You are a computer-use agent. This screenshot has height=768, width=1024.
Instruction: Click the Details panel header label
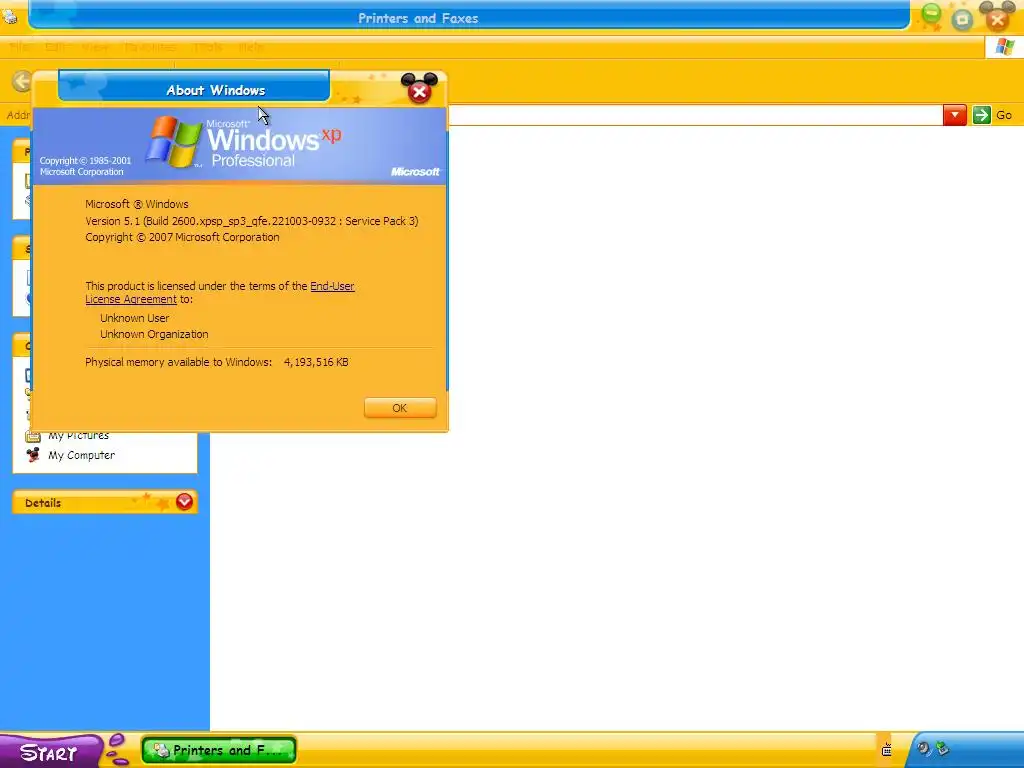tap(42, 503)
